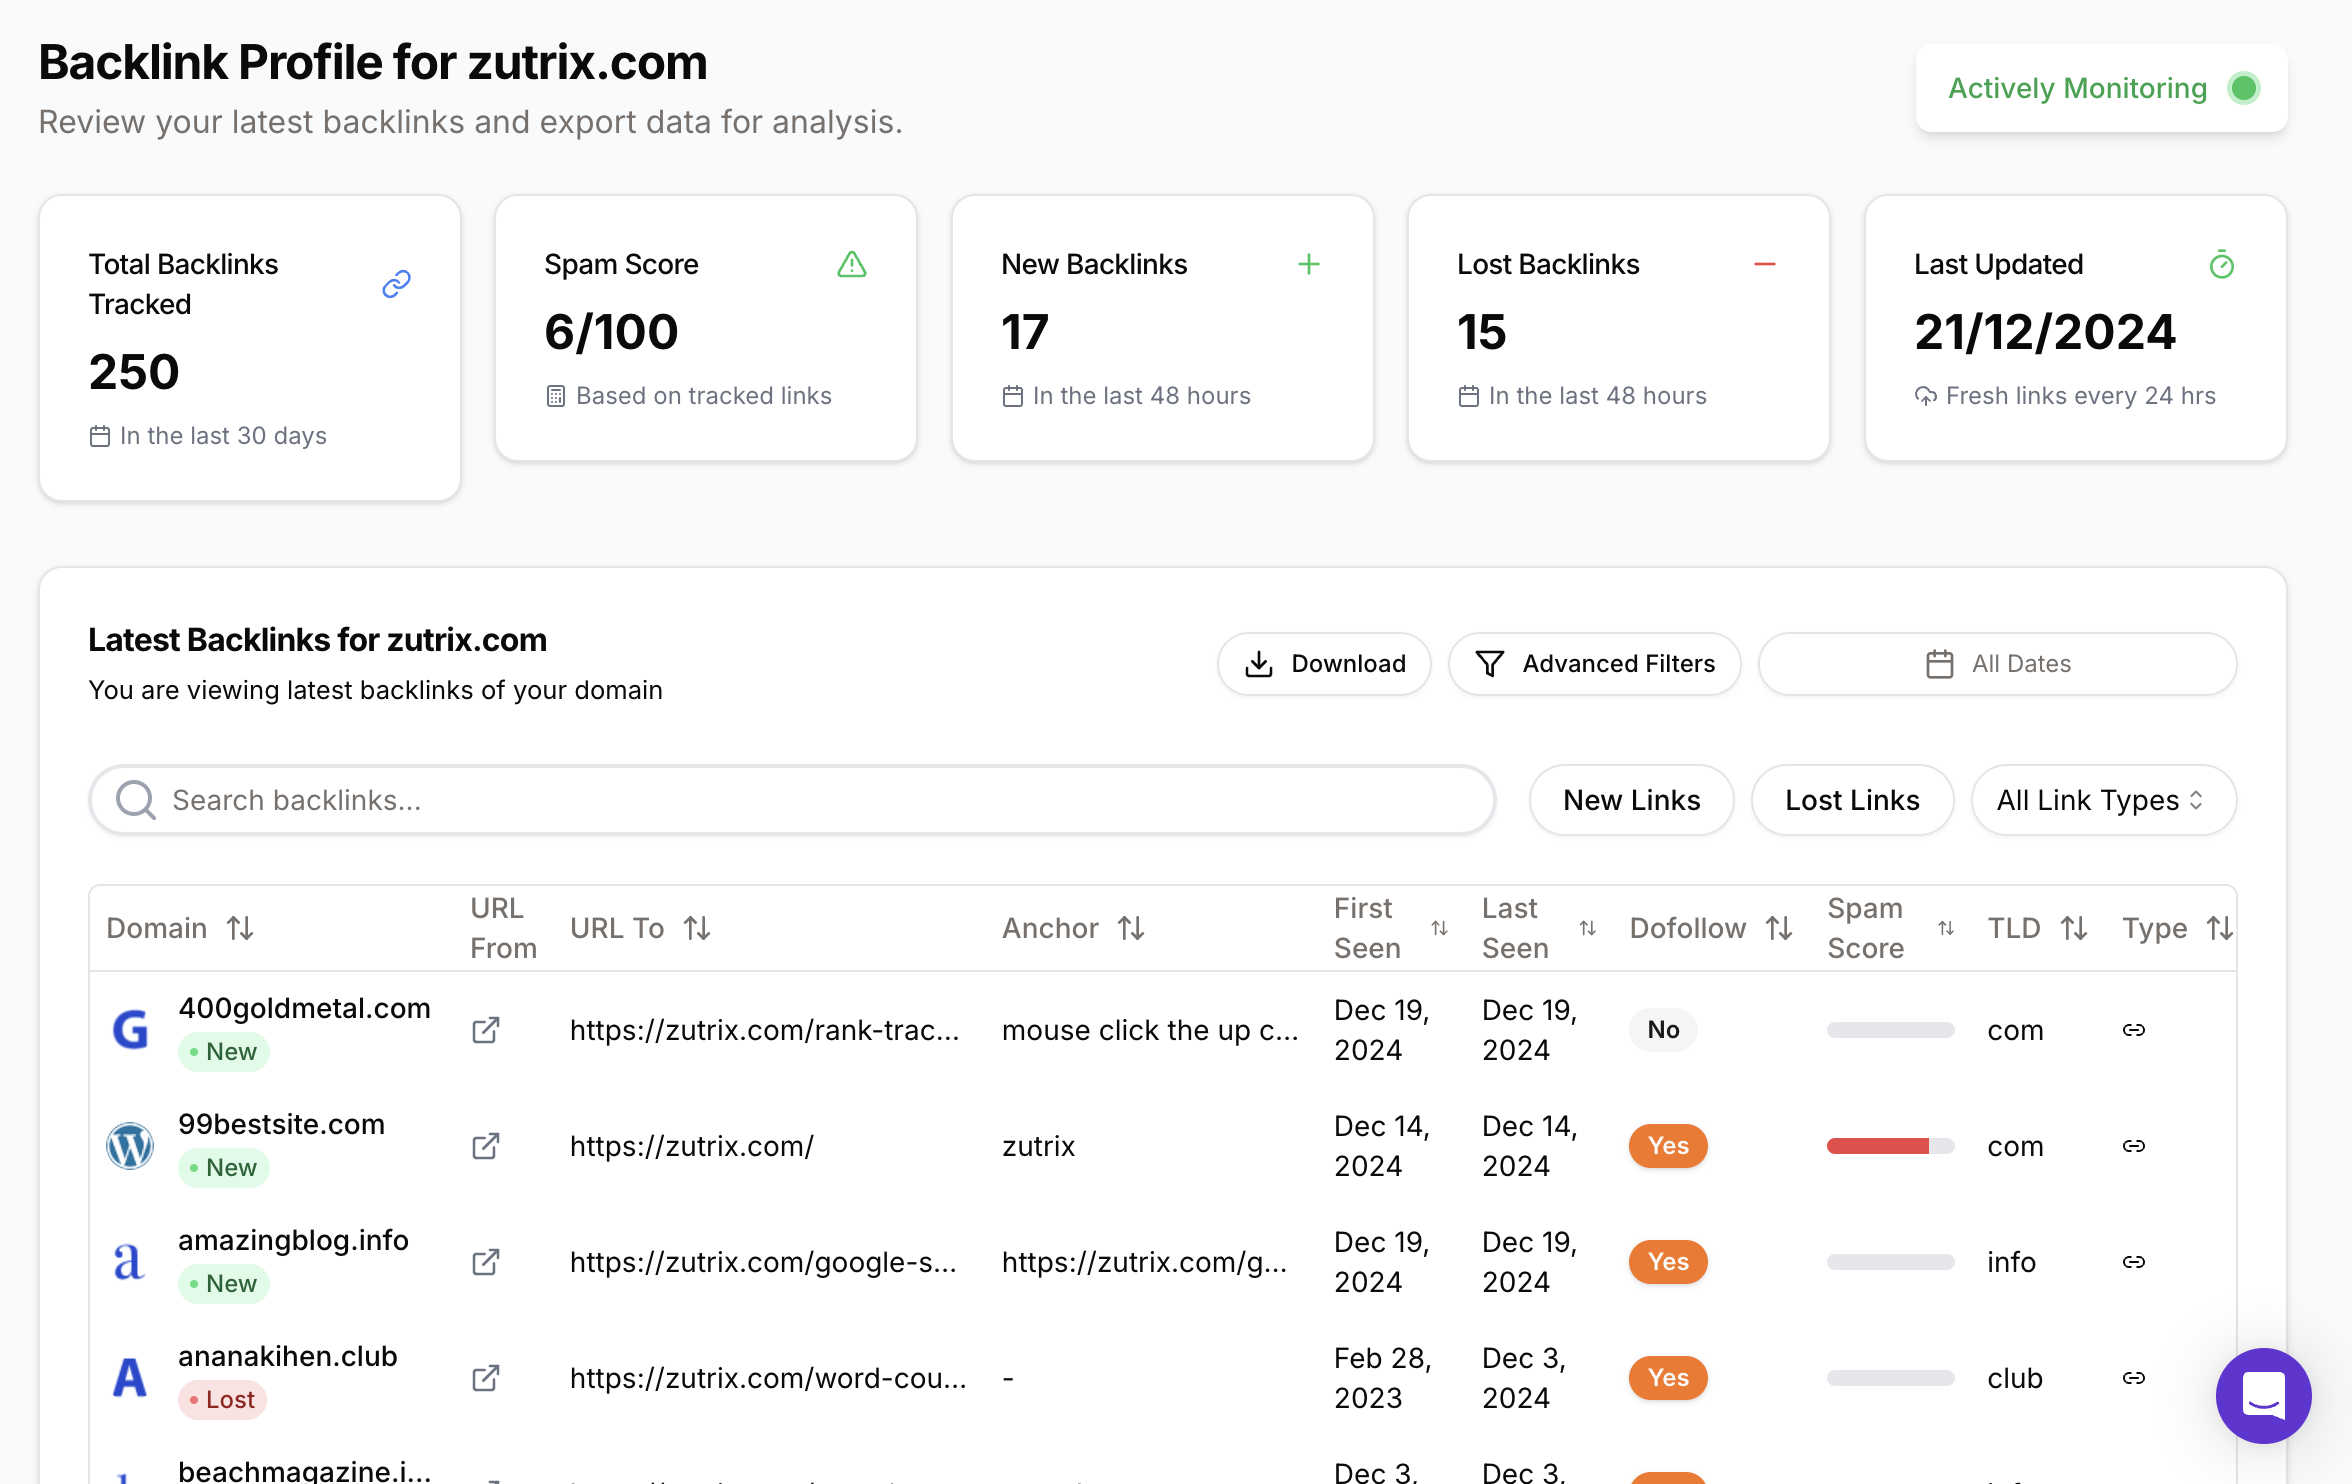Click the calendar icon next to All Dates
This screenshot has width=2352, height=1484.
1937,662
